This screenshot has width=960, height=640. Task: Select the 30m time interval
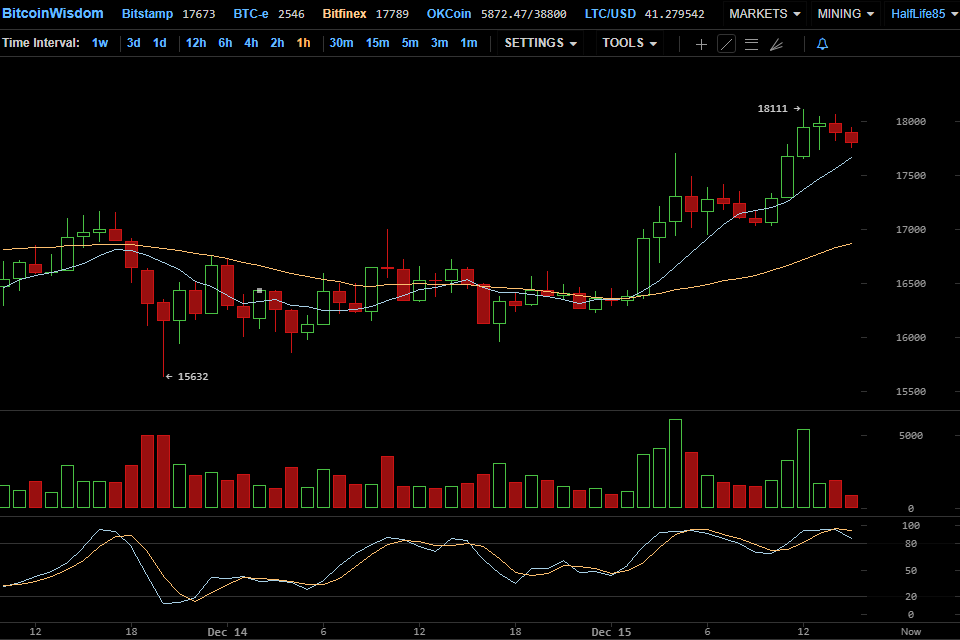[341, 43]
